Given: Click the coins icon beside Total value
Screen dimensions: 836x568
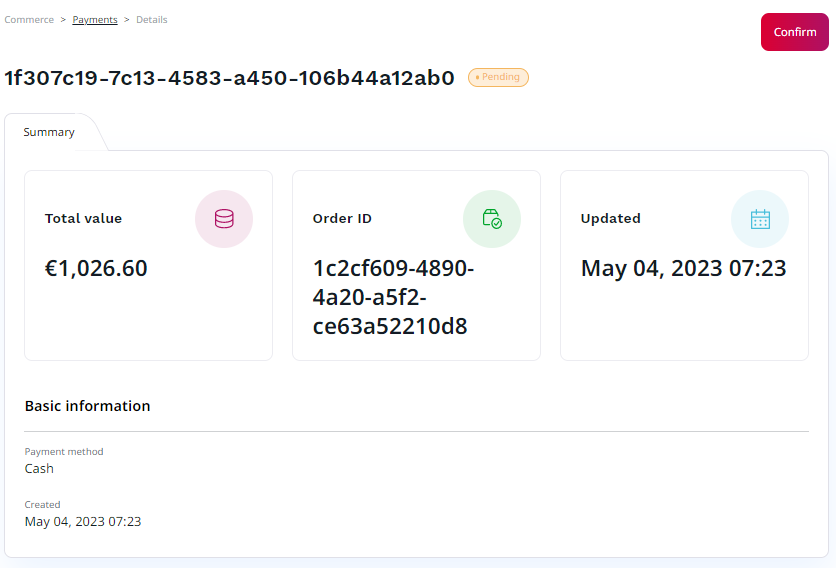Looking at the screenshot, I should [x=224, y=219].
